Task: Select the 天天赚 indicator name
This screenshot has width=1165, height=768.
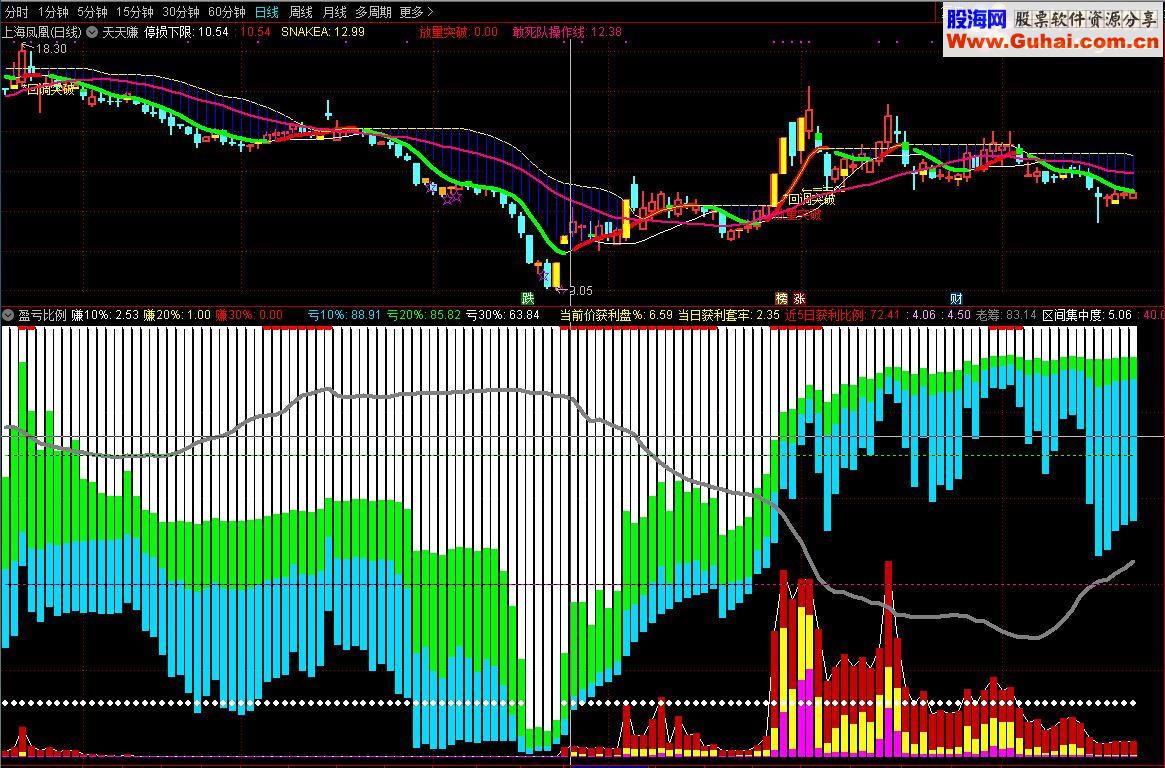Action: pyautogui.click(x=120, y=32)
